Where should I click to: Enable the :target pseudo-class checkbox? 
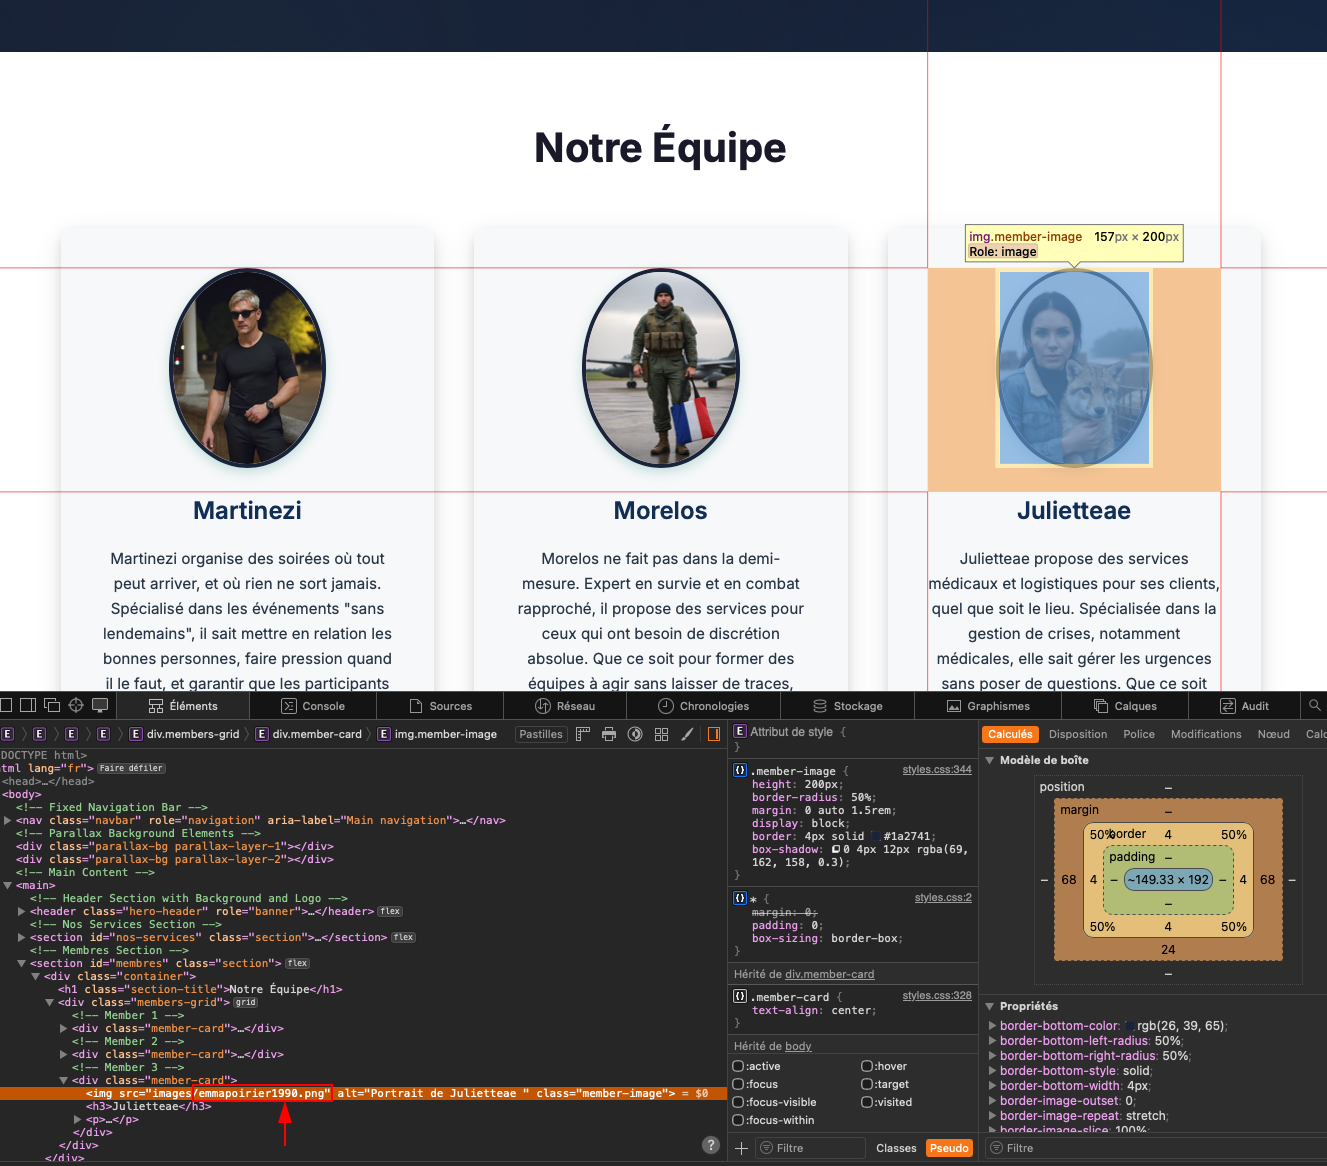pyautogui.click(x=866, y=1084)
